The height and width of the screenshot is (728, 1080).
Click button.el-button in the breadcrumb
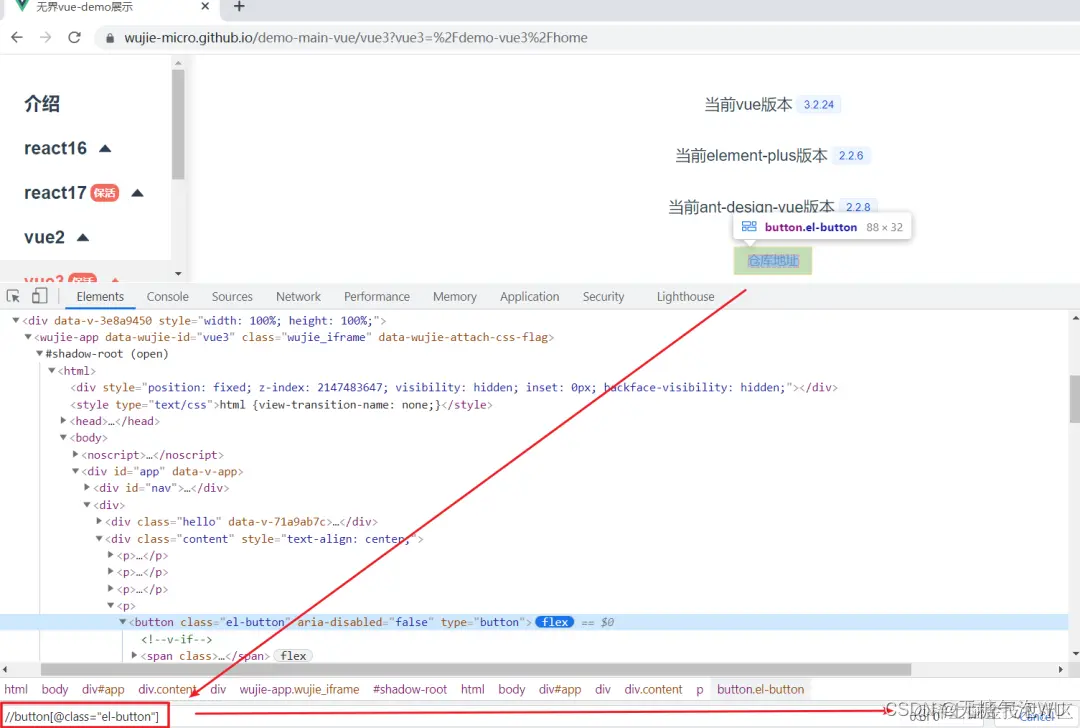coord(760,689)
